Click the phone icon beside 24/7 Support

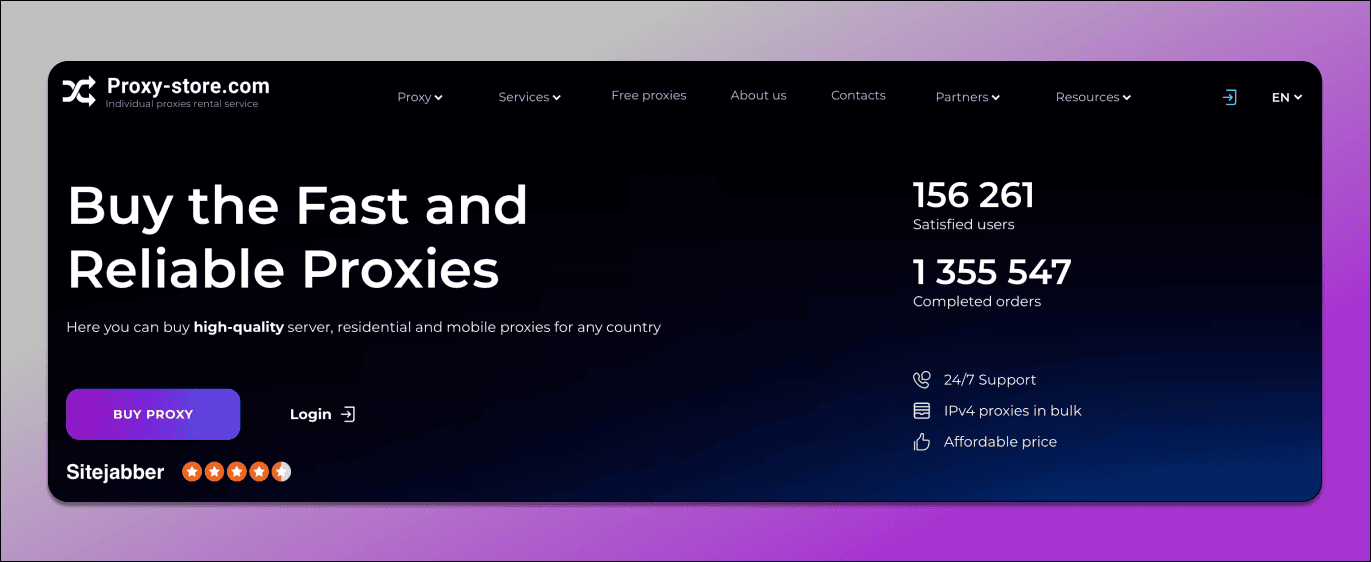point(922,380)
